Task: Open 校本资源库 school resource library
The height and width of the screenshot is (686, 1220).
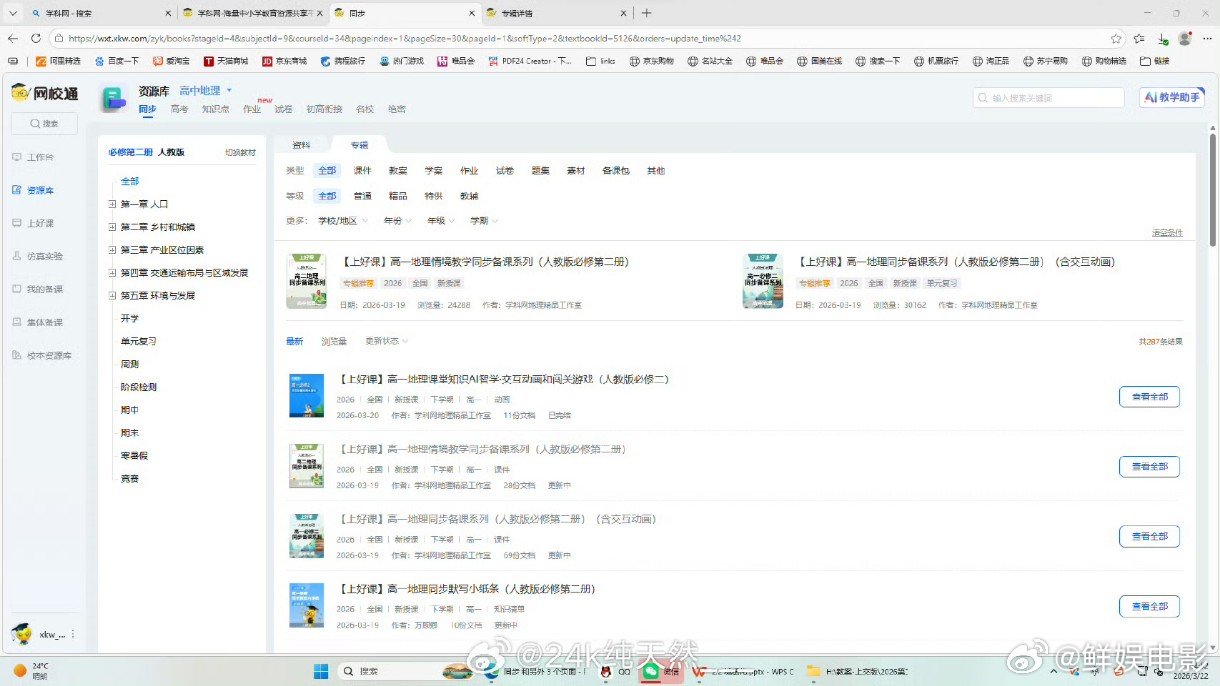Action: point(44,355)
